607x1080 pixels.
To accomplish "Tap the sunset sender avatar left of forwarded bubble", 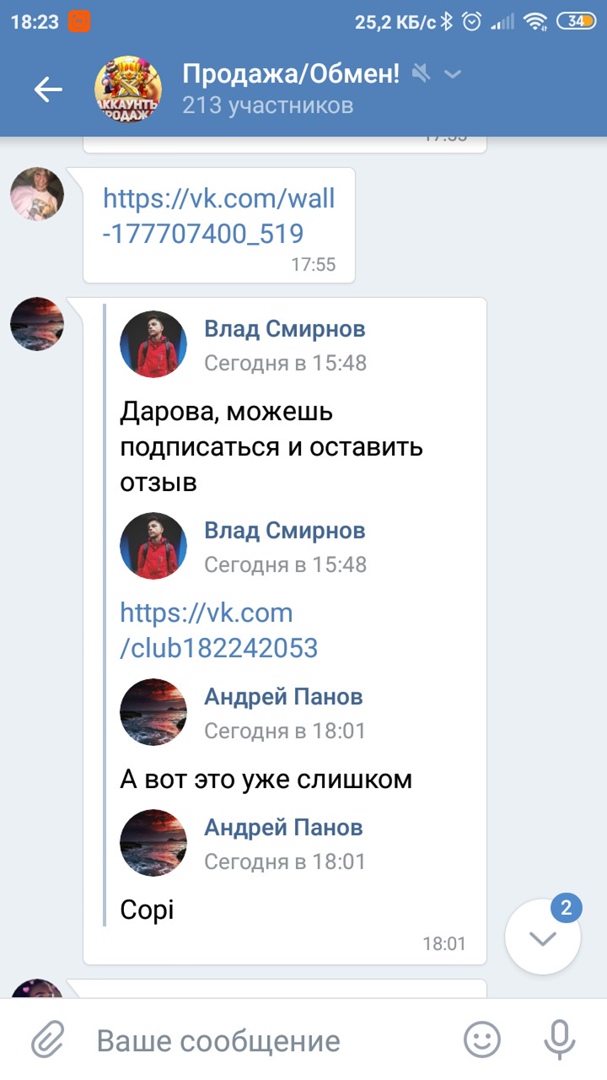I will tap(37, 324).
